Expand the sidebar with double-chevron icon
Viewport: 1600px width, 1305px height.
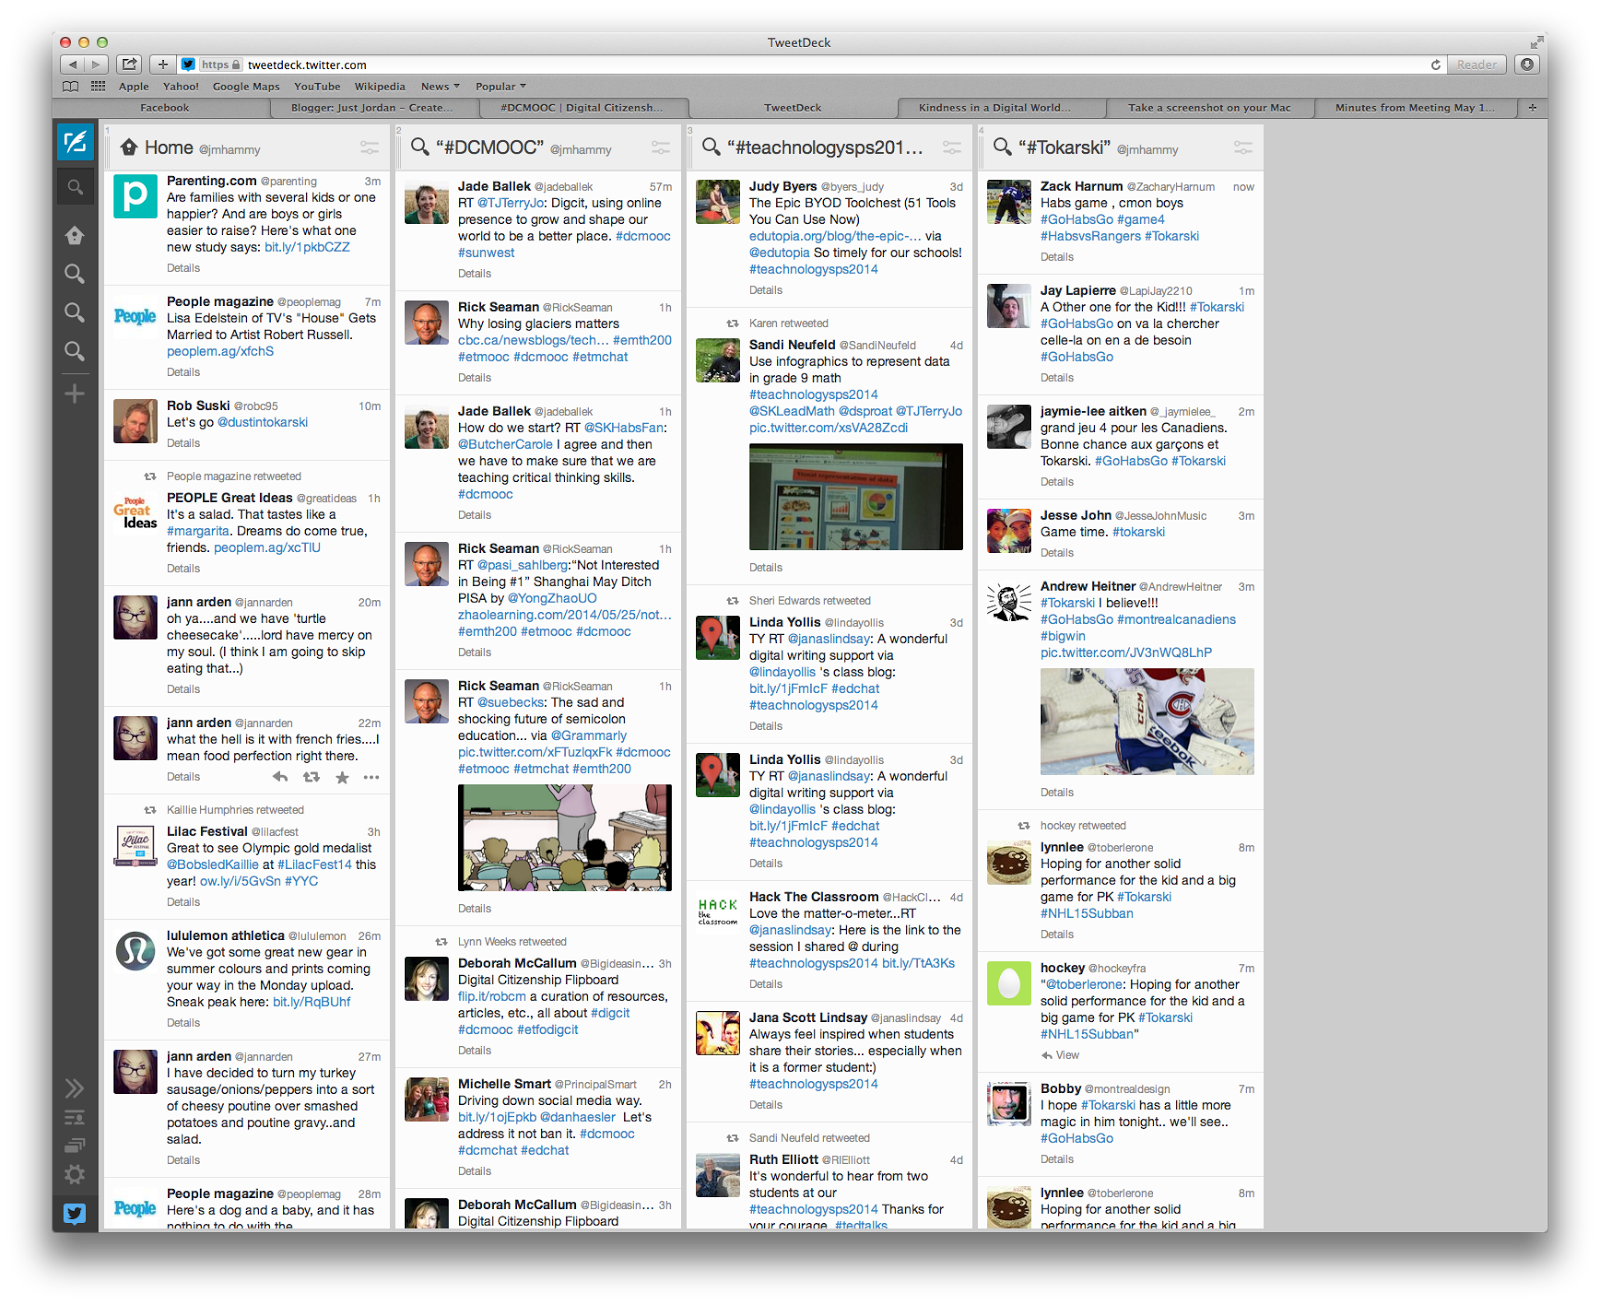(75, 1089)
